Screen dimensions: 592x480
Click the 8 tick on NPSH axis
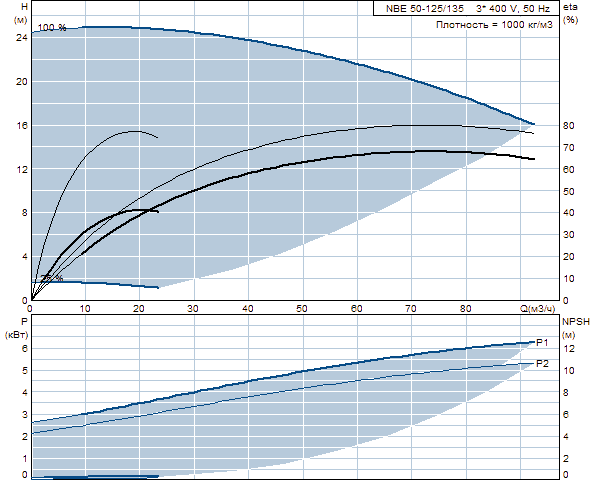566,393
